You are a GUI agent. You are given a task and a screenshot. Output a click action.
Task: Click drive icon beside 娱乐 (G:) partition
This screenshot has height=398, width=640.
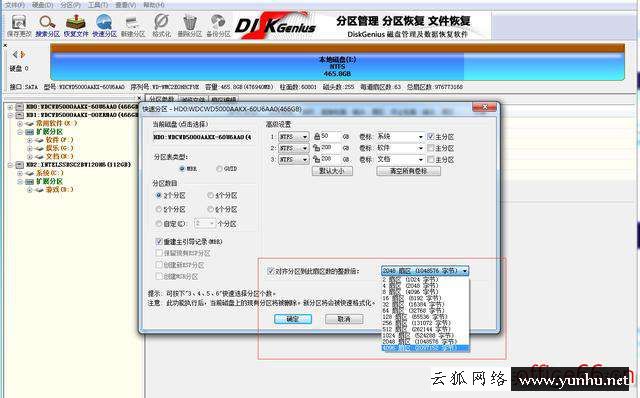tap(39, 148)
